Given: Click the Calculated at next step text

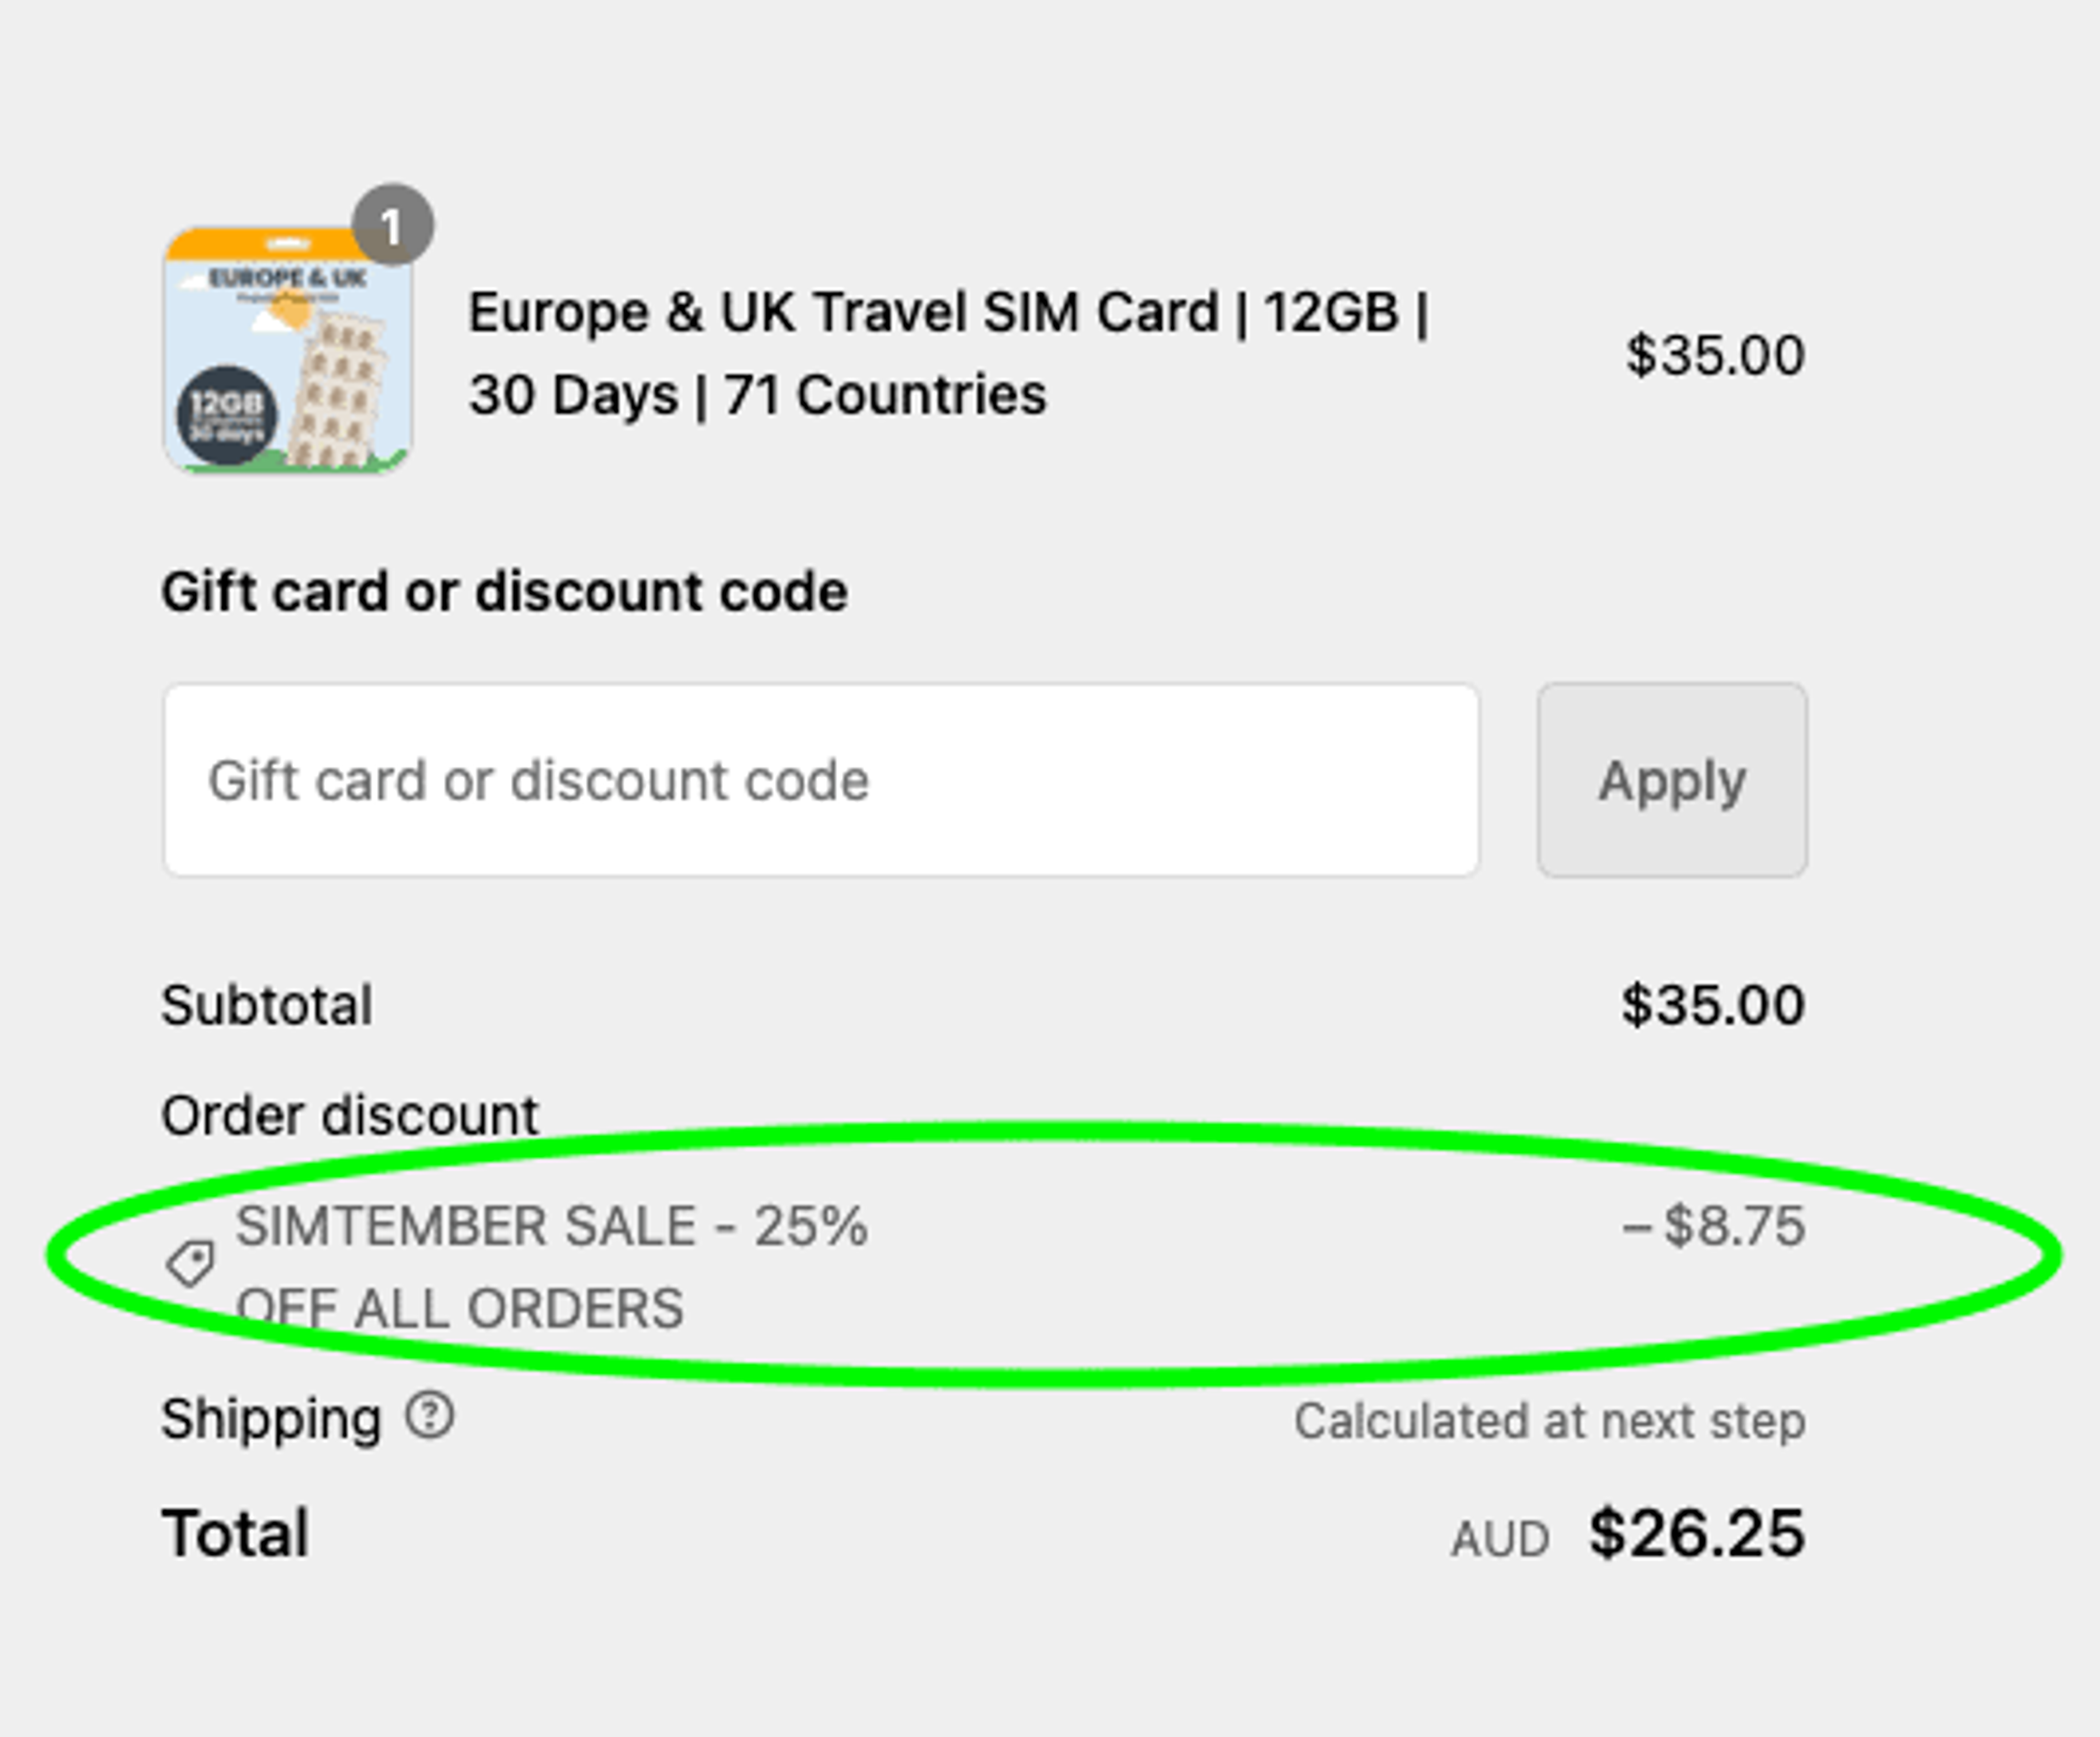Looking at the screenshot, I should click(1550, 1421).
